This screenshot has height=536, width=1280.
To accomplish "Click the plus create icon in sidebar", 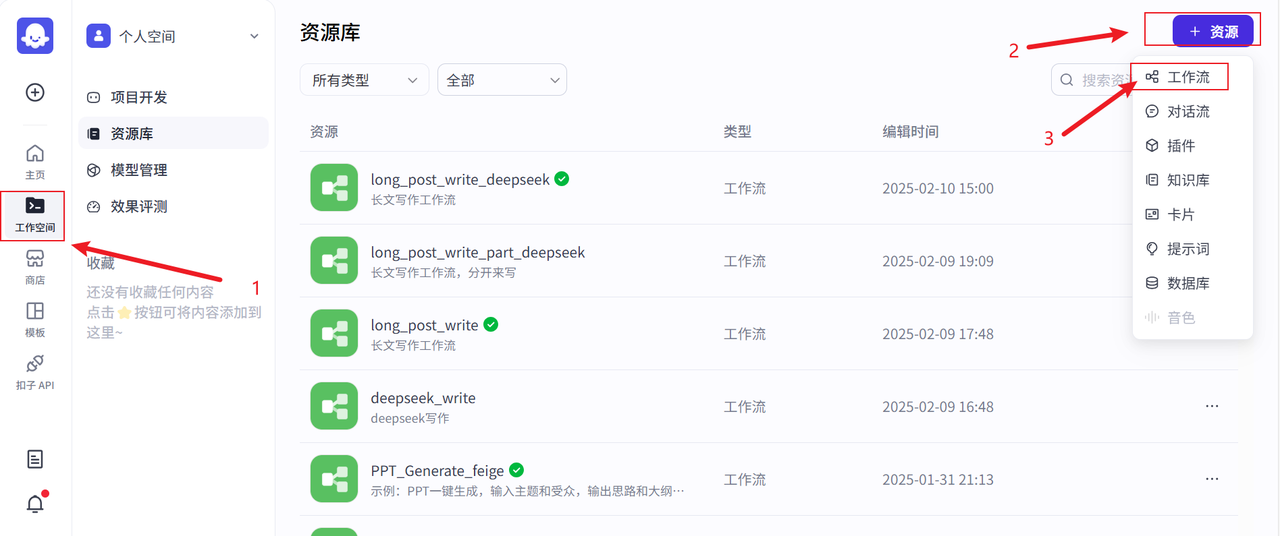I will 35,92.
